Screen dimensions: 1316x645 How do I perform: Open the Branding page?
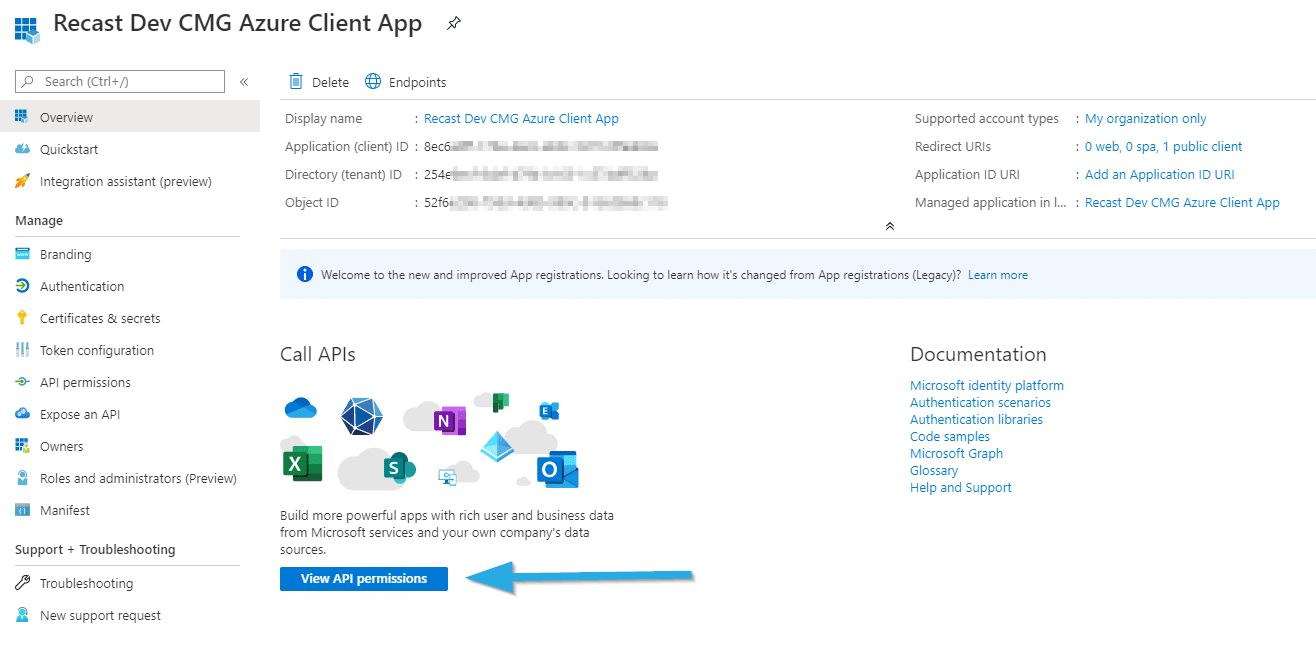pyautogui.click(x=65, y=254)
